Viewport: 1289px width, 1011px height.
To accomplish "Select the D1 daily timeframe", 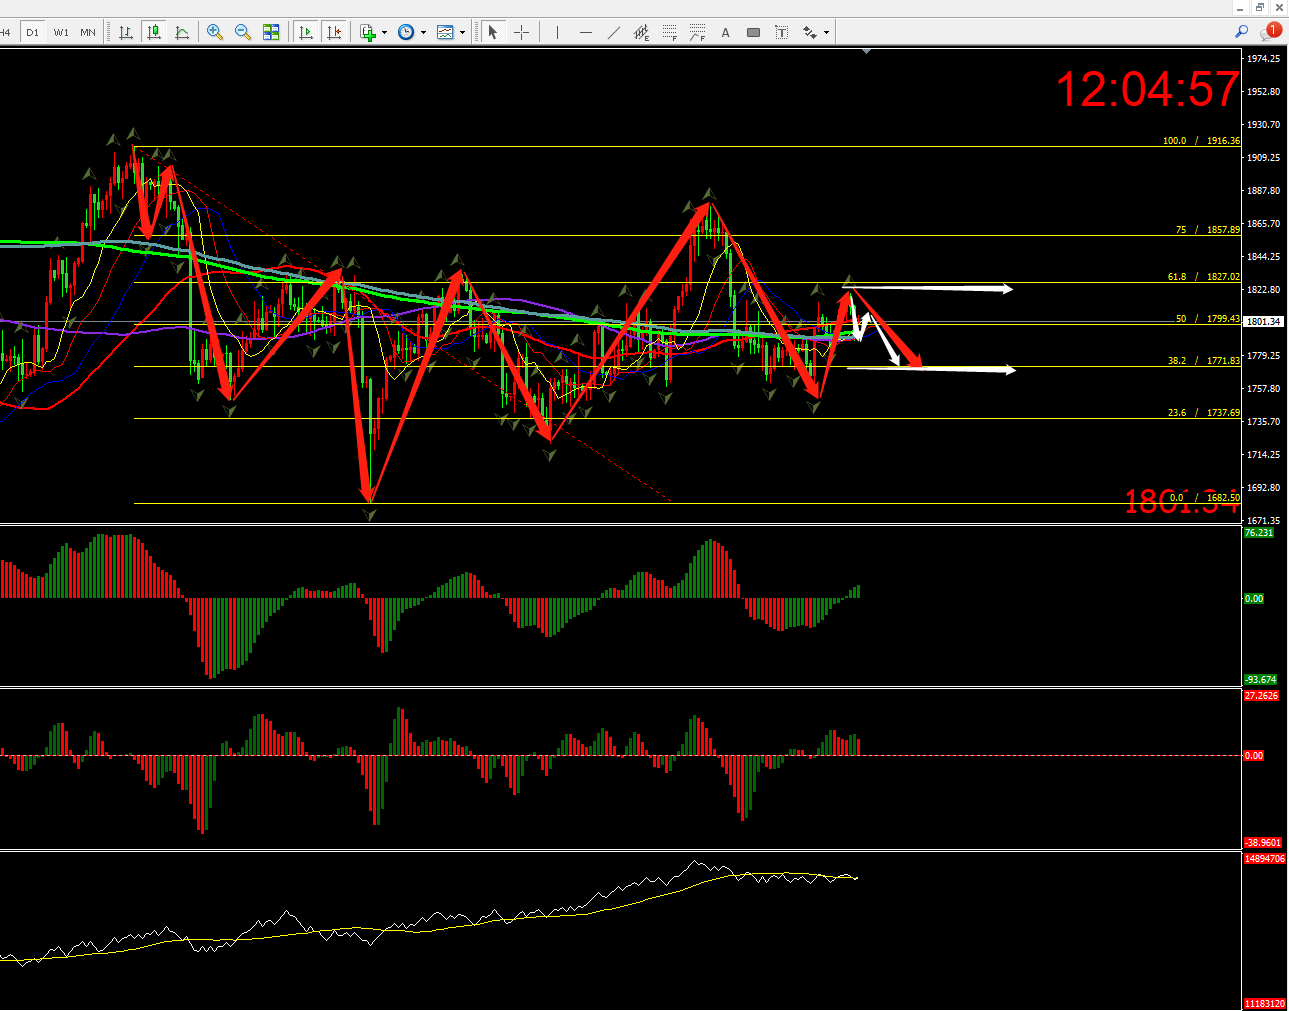I will 33,32.
